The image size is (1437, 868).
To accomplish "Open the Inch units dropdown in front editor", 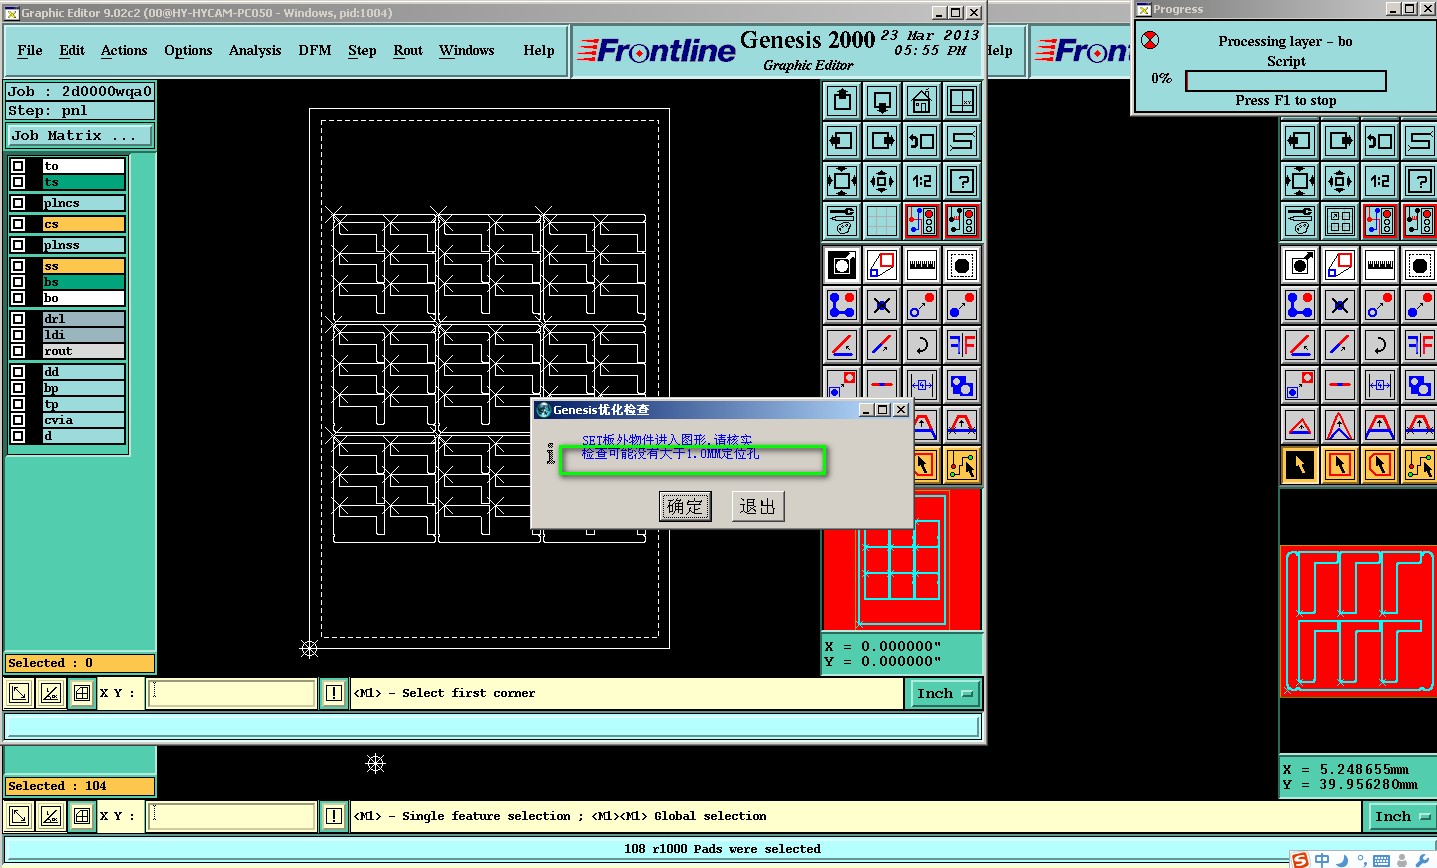I will tap(944, 693).
